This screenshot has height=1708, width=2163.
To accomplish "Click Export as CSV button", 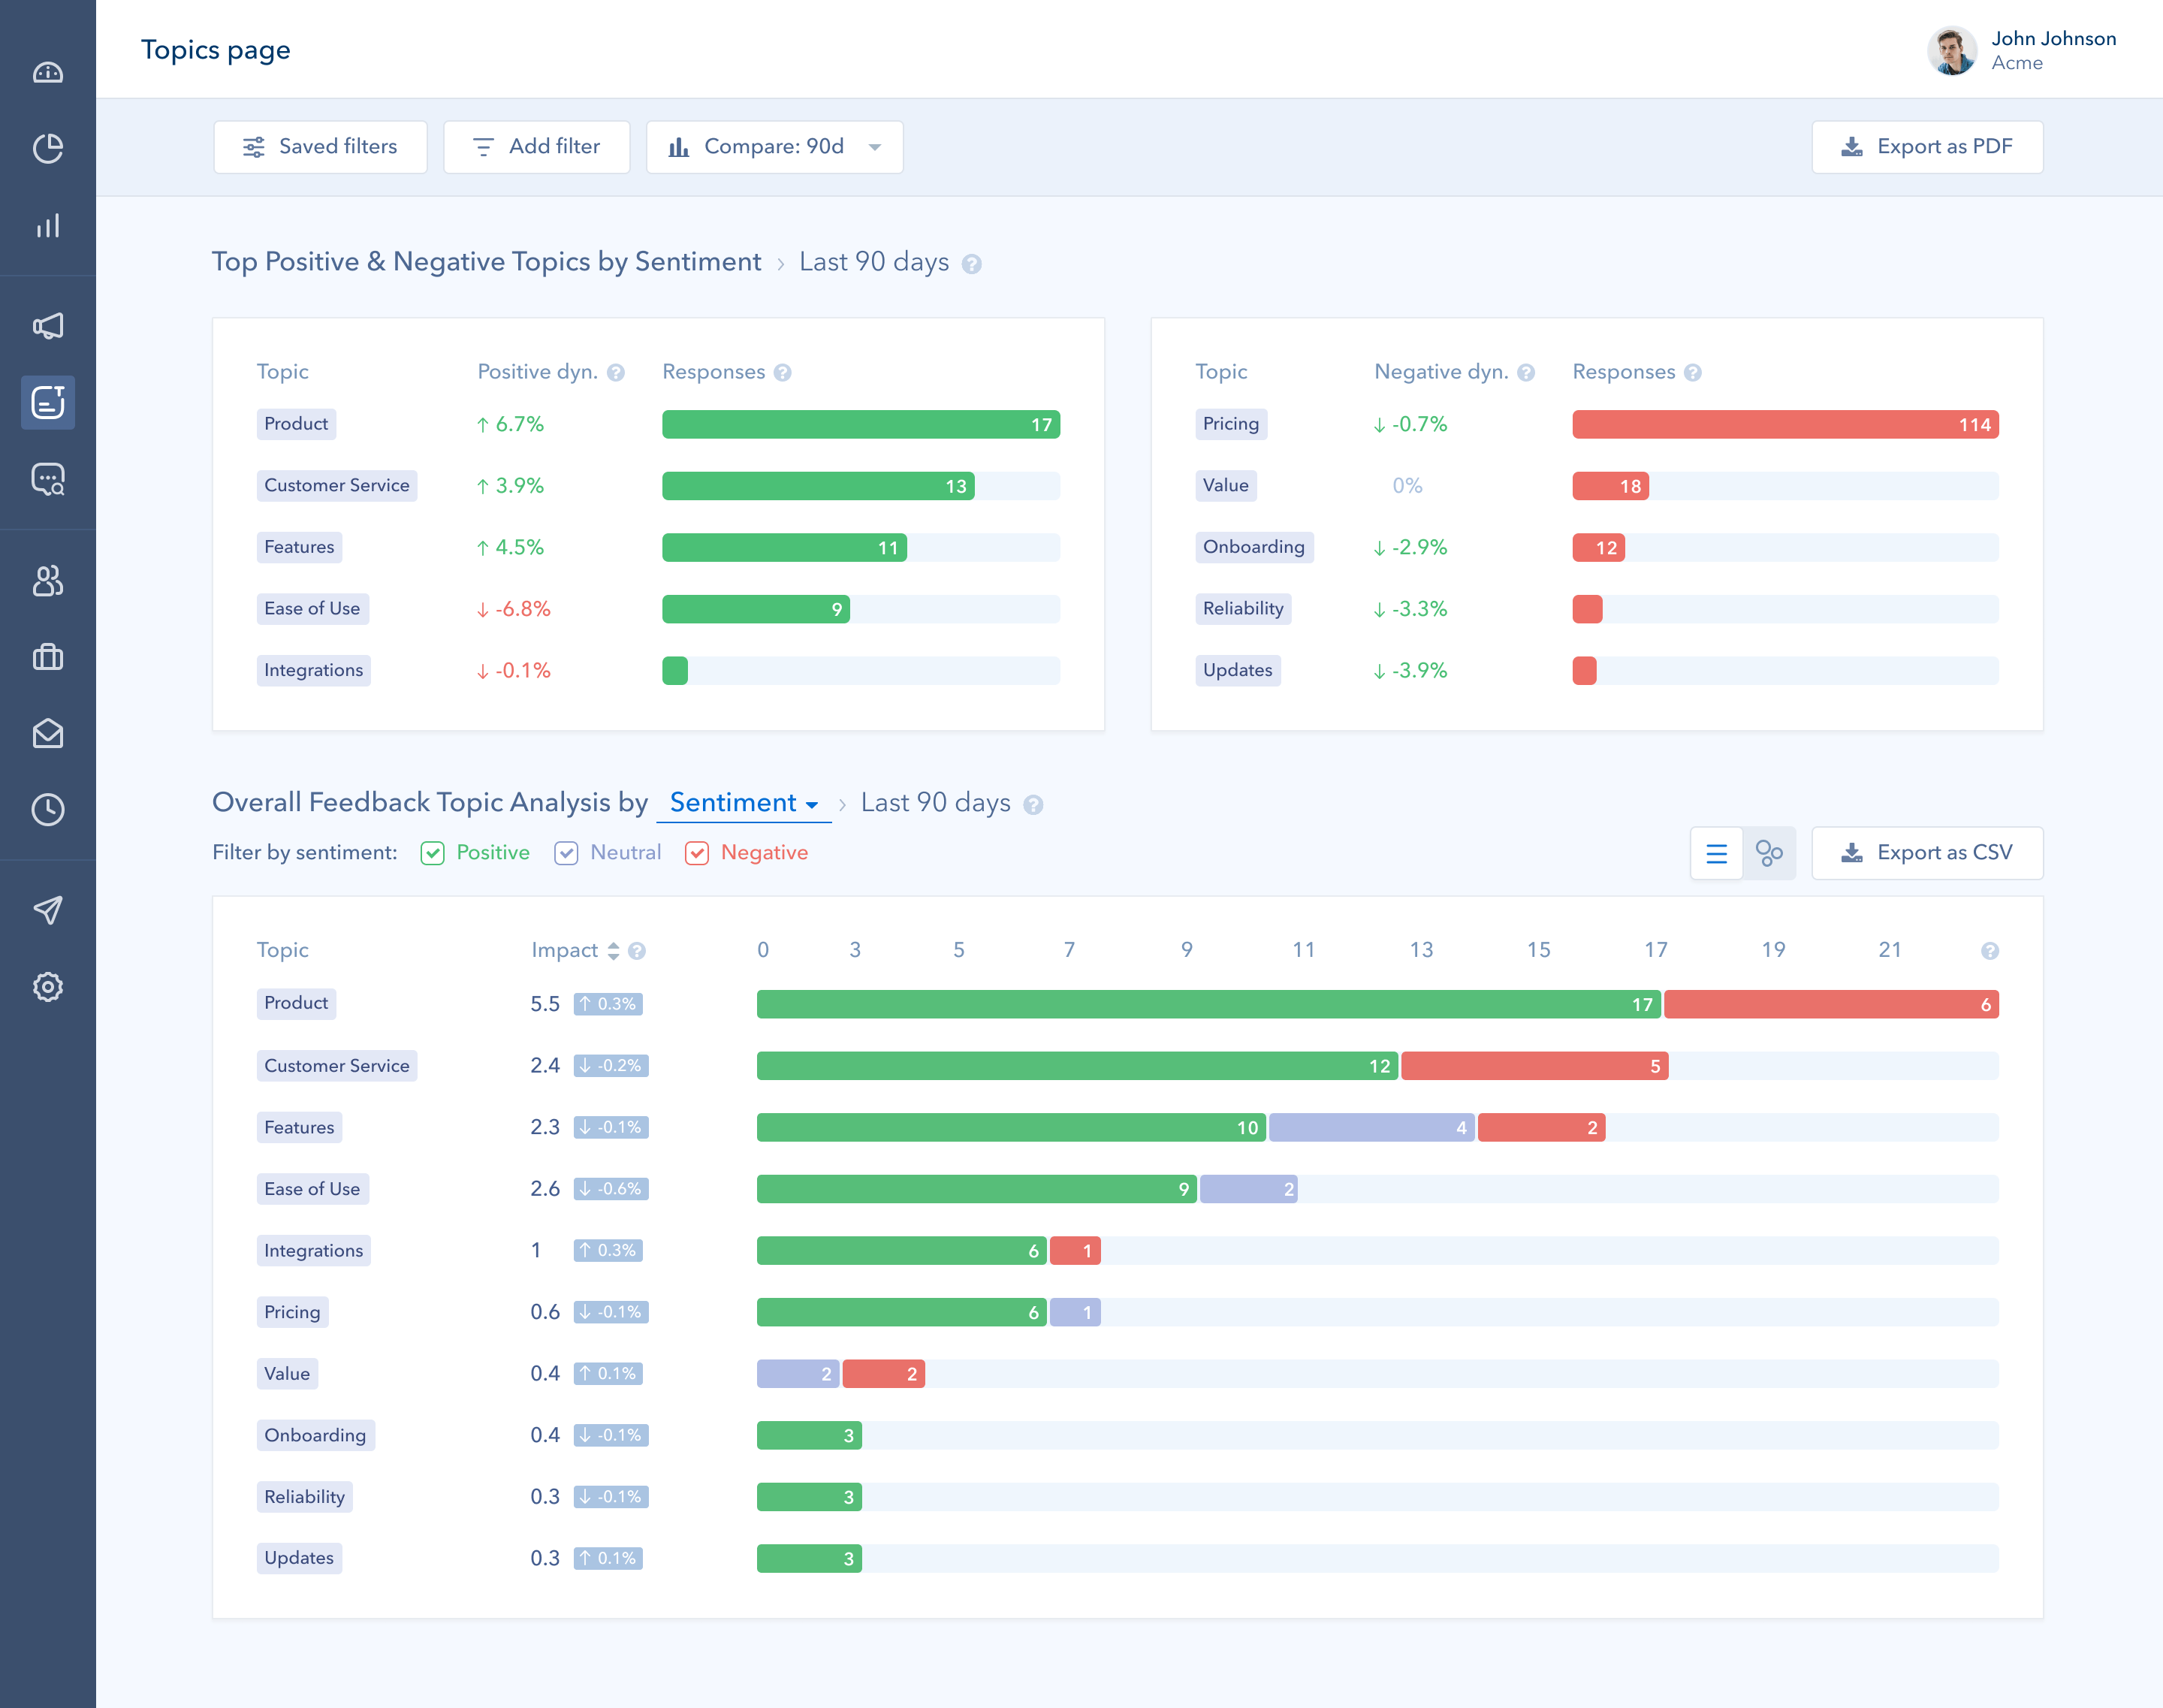I will click(x=1926, y=853).
